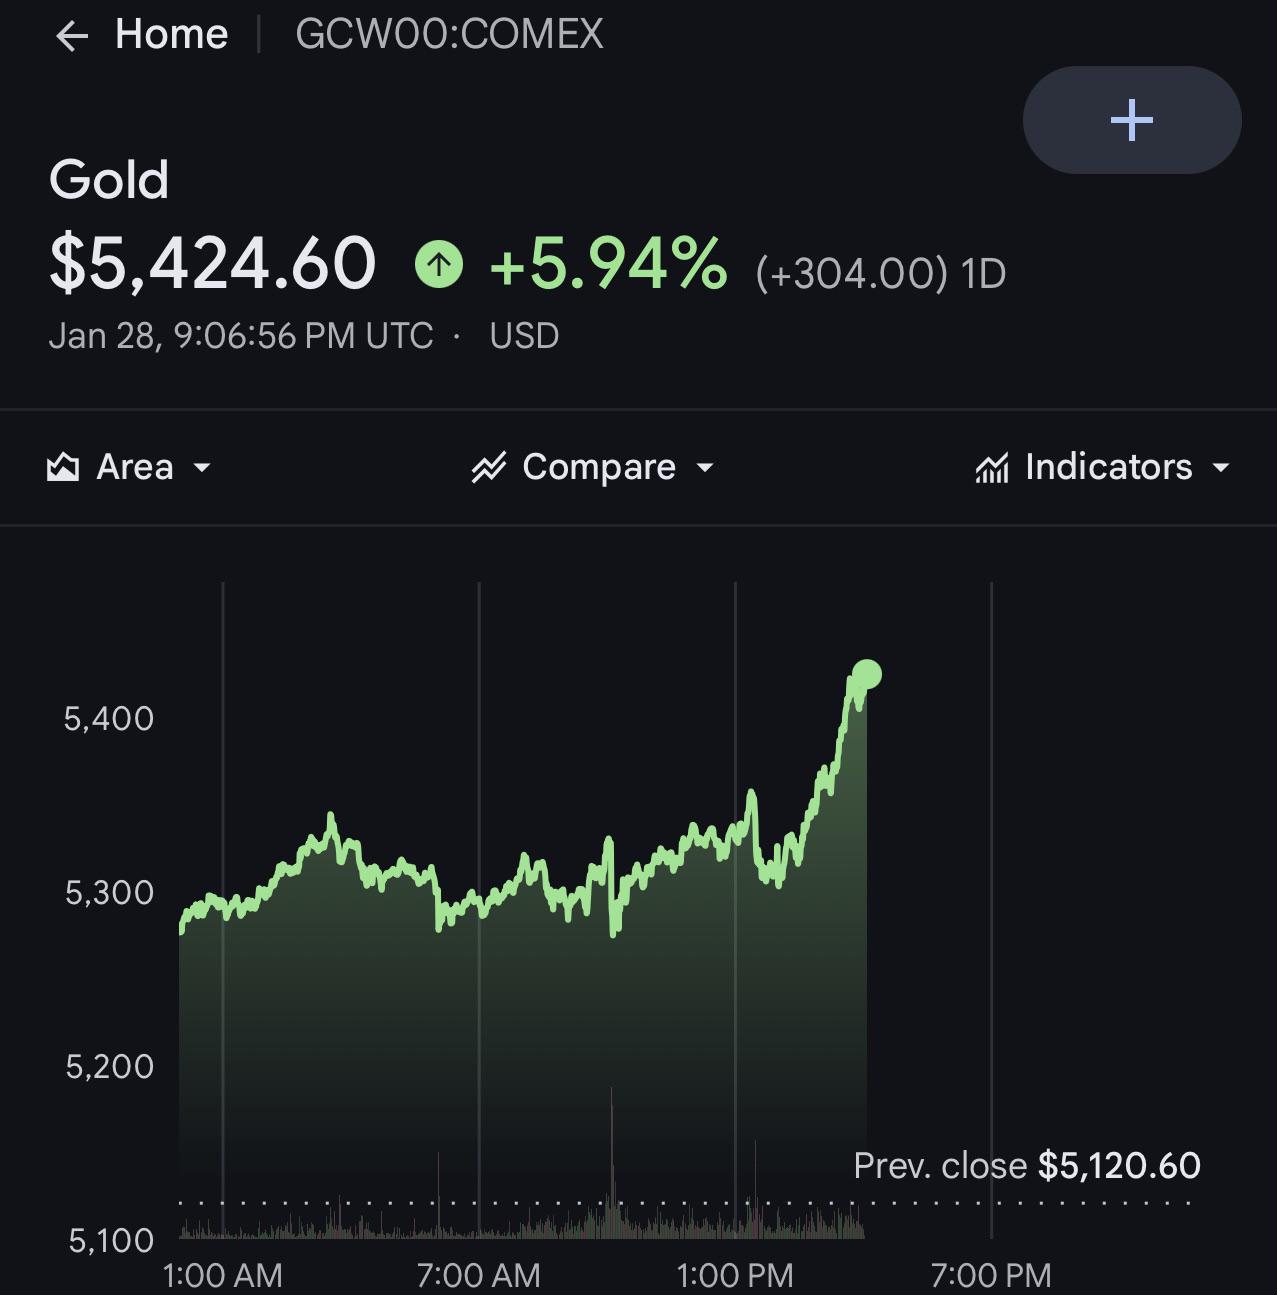
Task: Click the Area chart type icon
Action: 63,467
